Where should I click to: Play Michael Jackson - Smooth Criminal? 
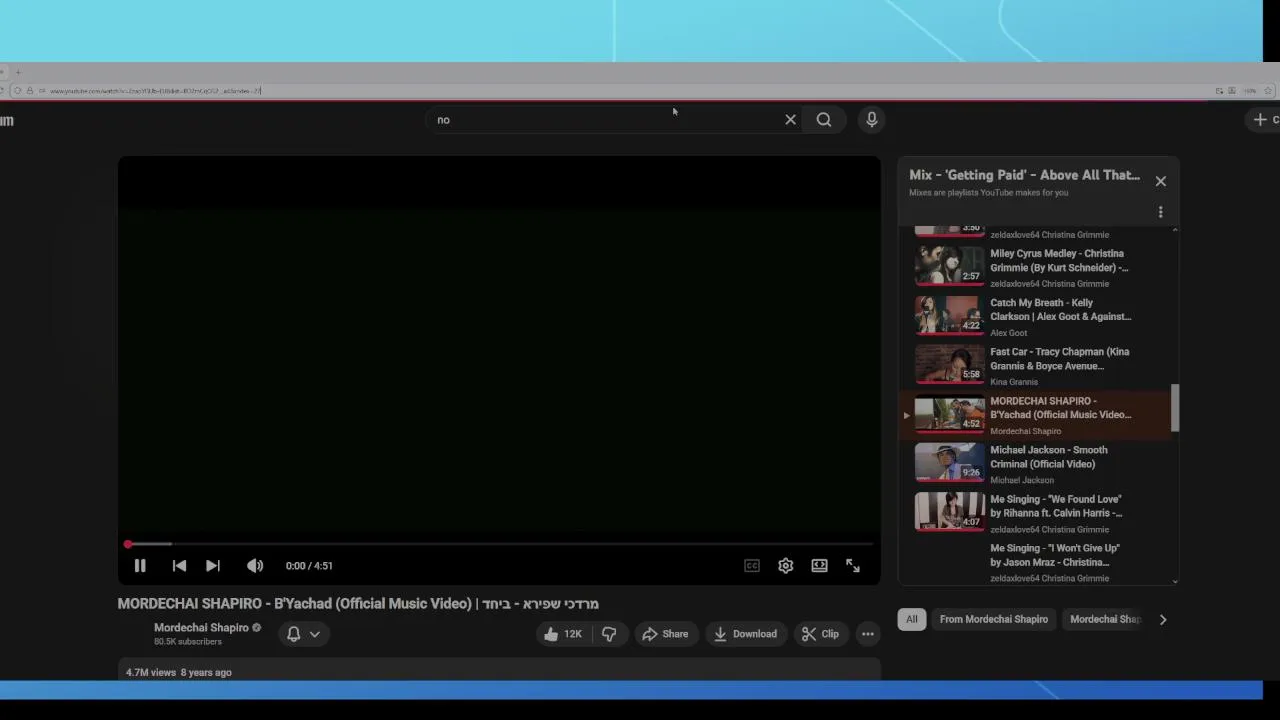click(1048, 457)
